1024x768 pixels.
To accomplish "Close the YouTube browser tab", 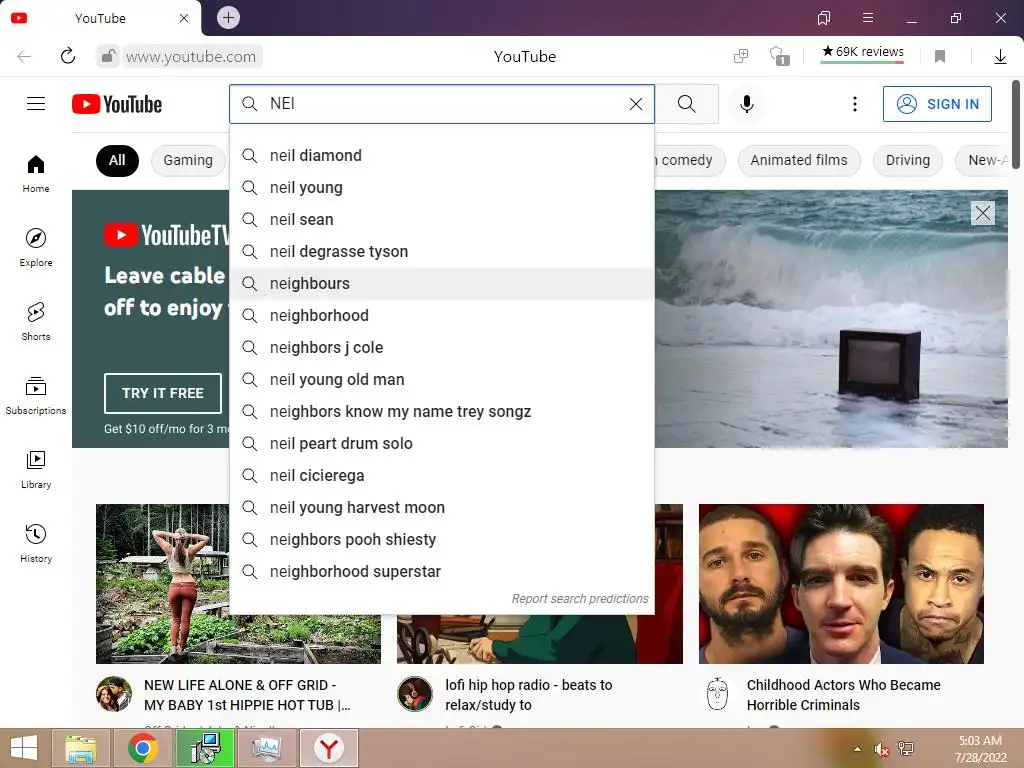I will 184,18.
